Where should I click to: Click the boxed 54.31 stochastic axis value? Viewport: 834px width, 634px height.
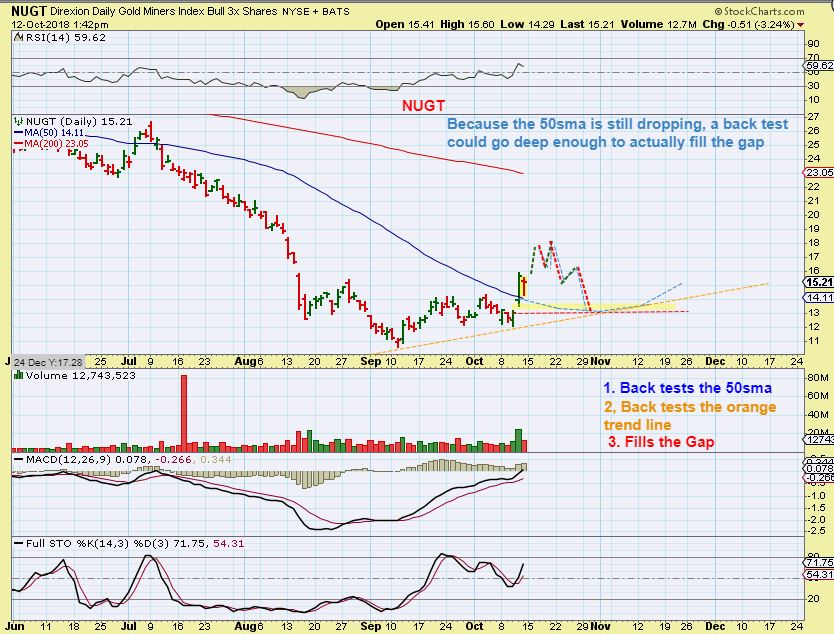coord(819,574)
